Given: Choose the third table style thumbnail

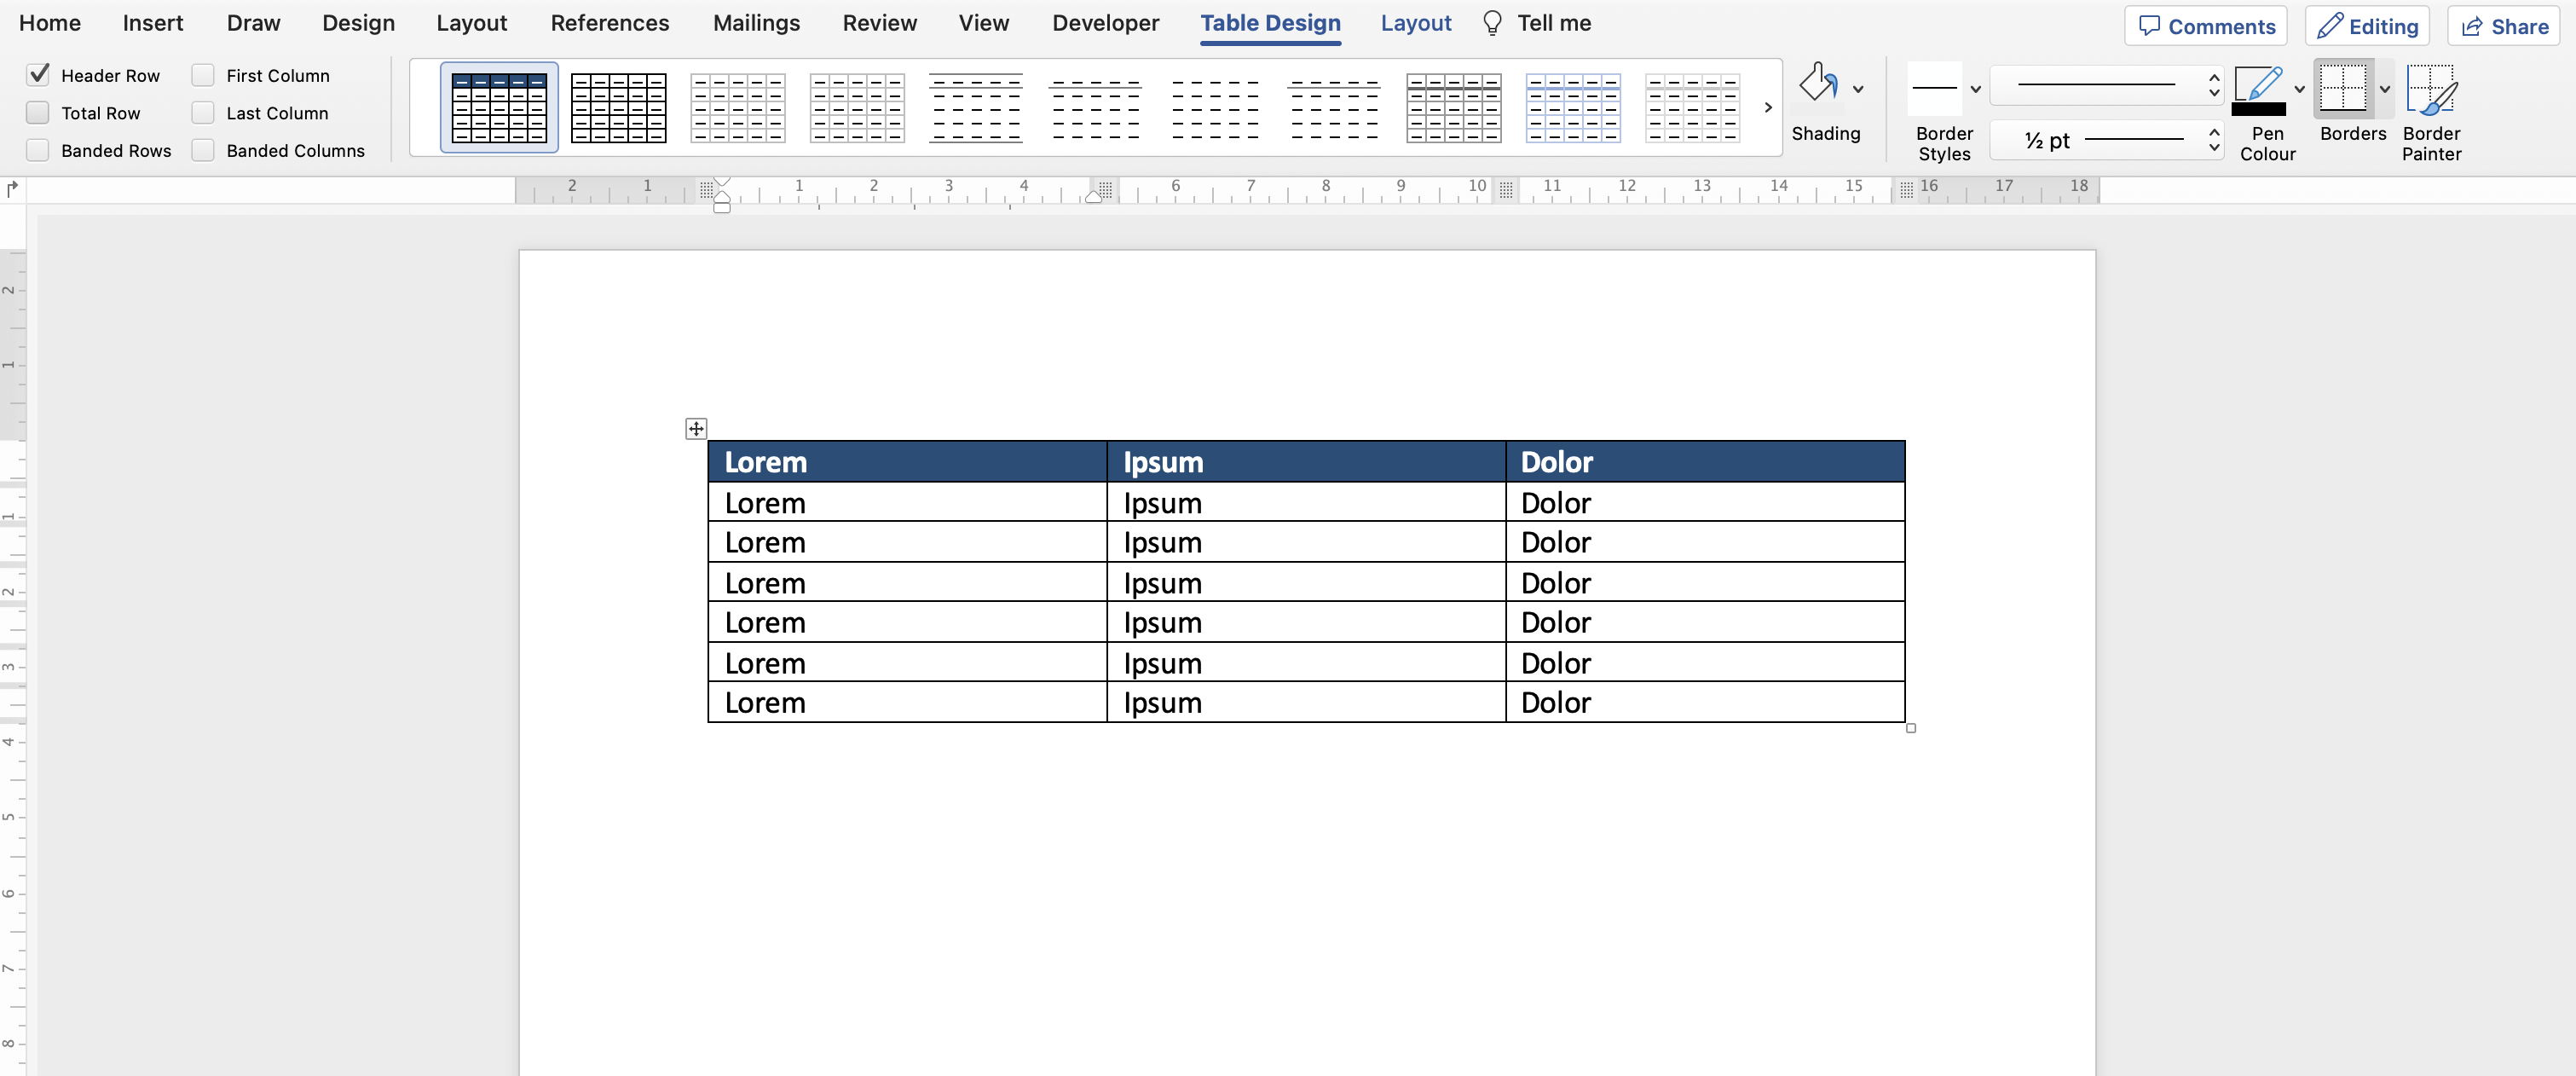Looking at the screenshot, I should point(737,107).
